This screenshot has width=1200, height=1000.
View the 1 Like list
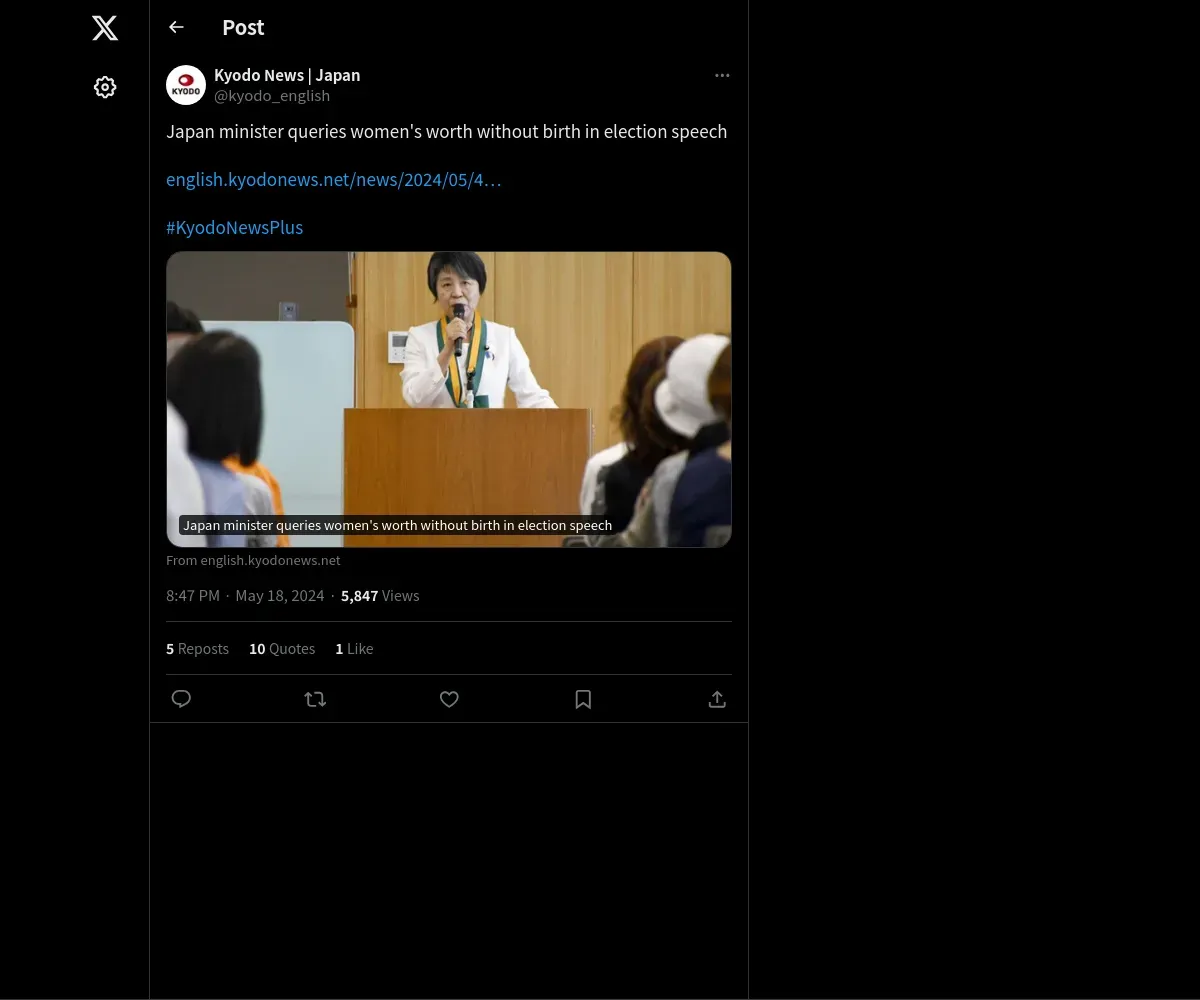point(354,649)
